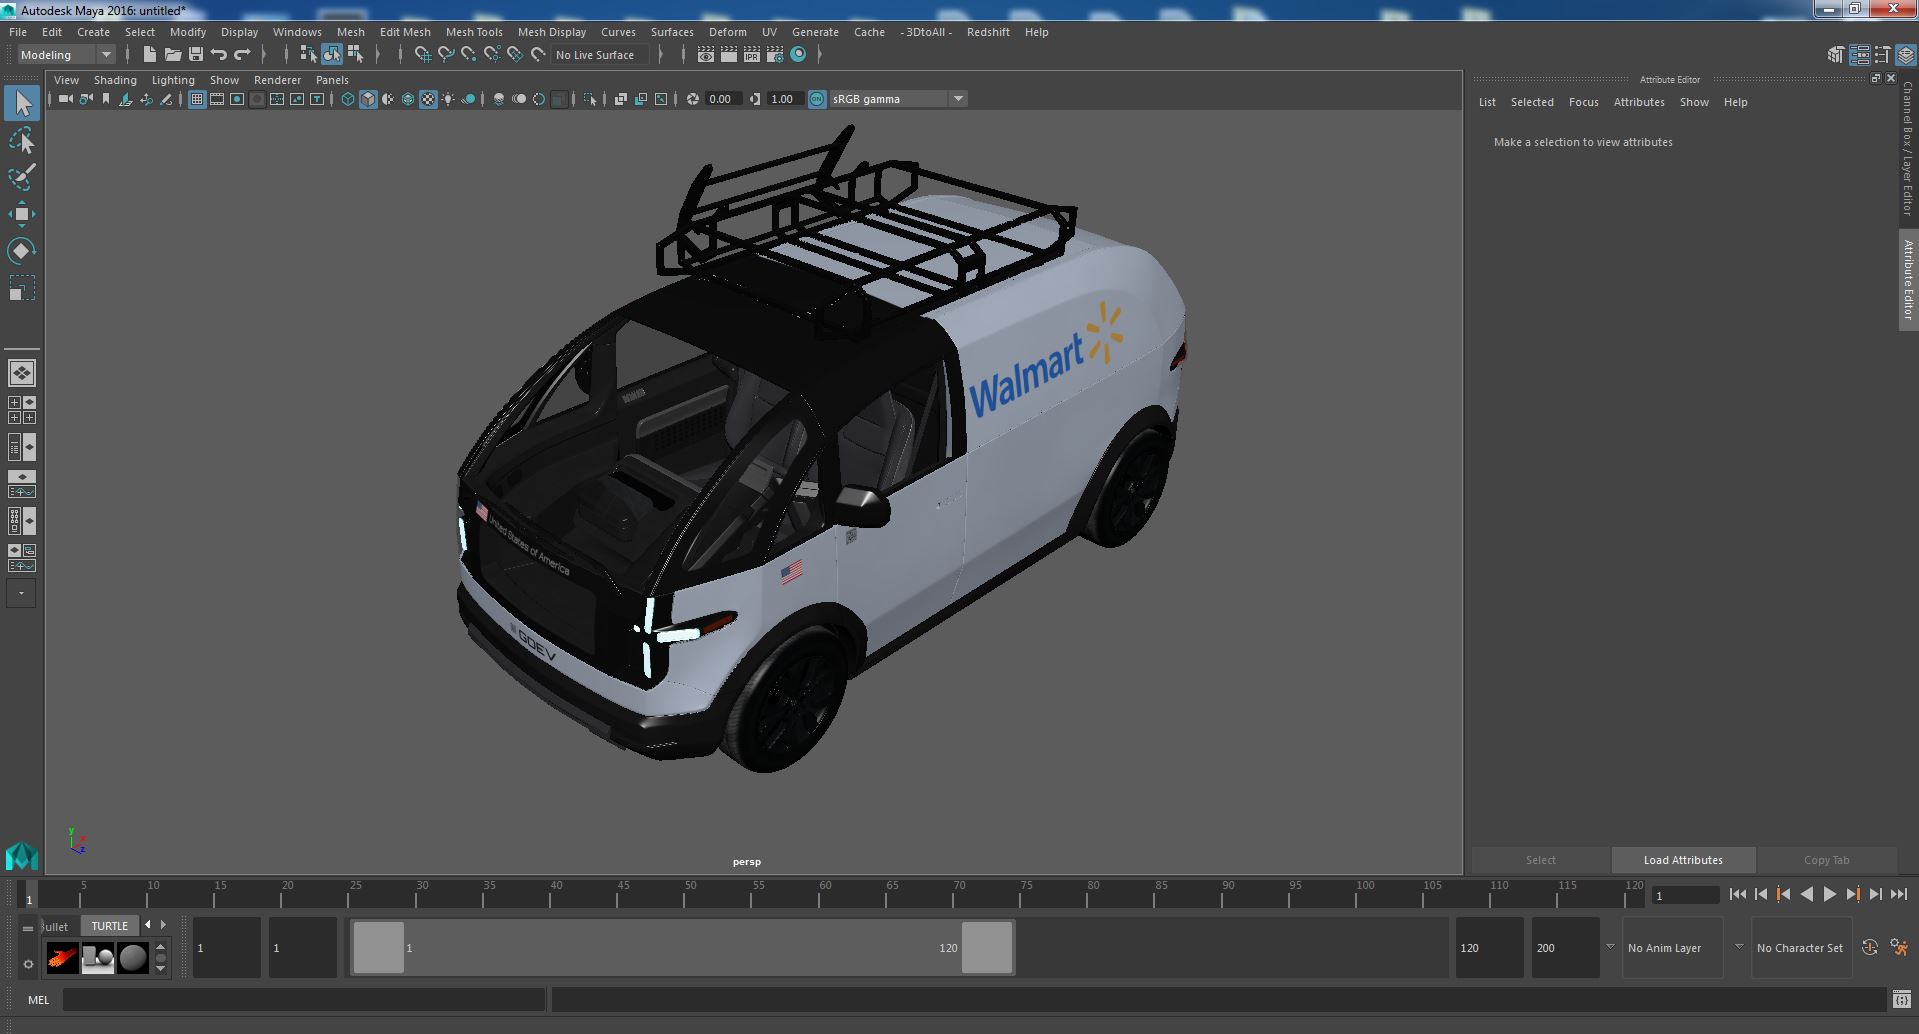Open a scene file via the folder icon
1919x1034 pixels.
[x=173, y=55]
